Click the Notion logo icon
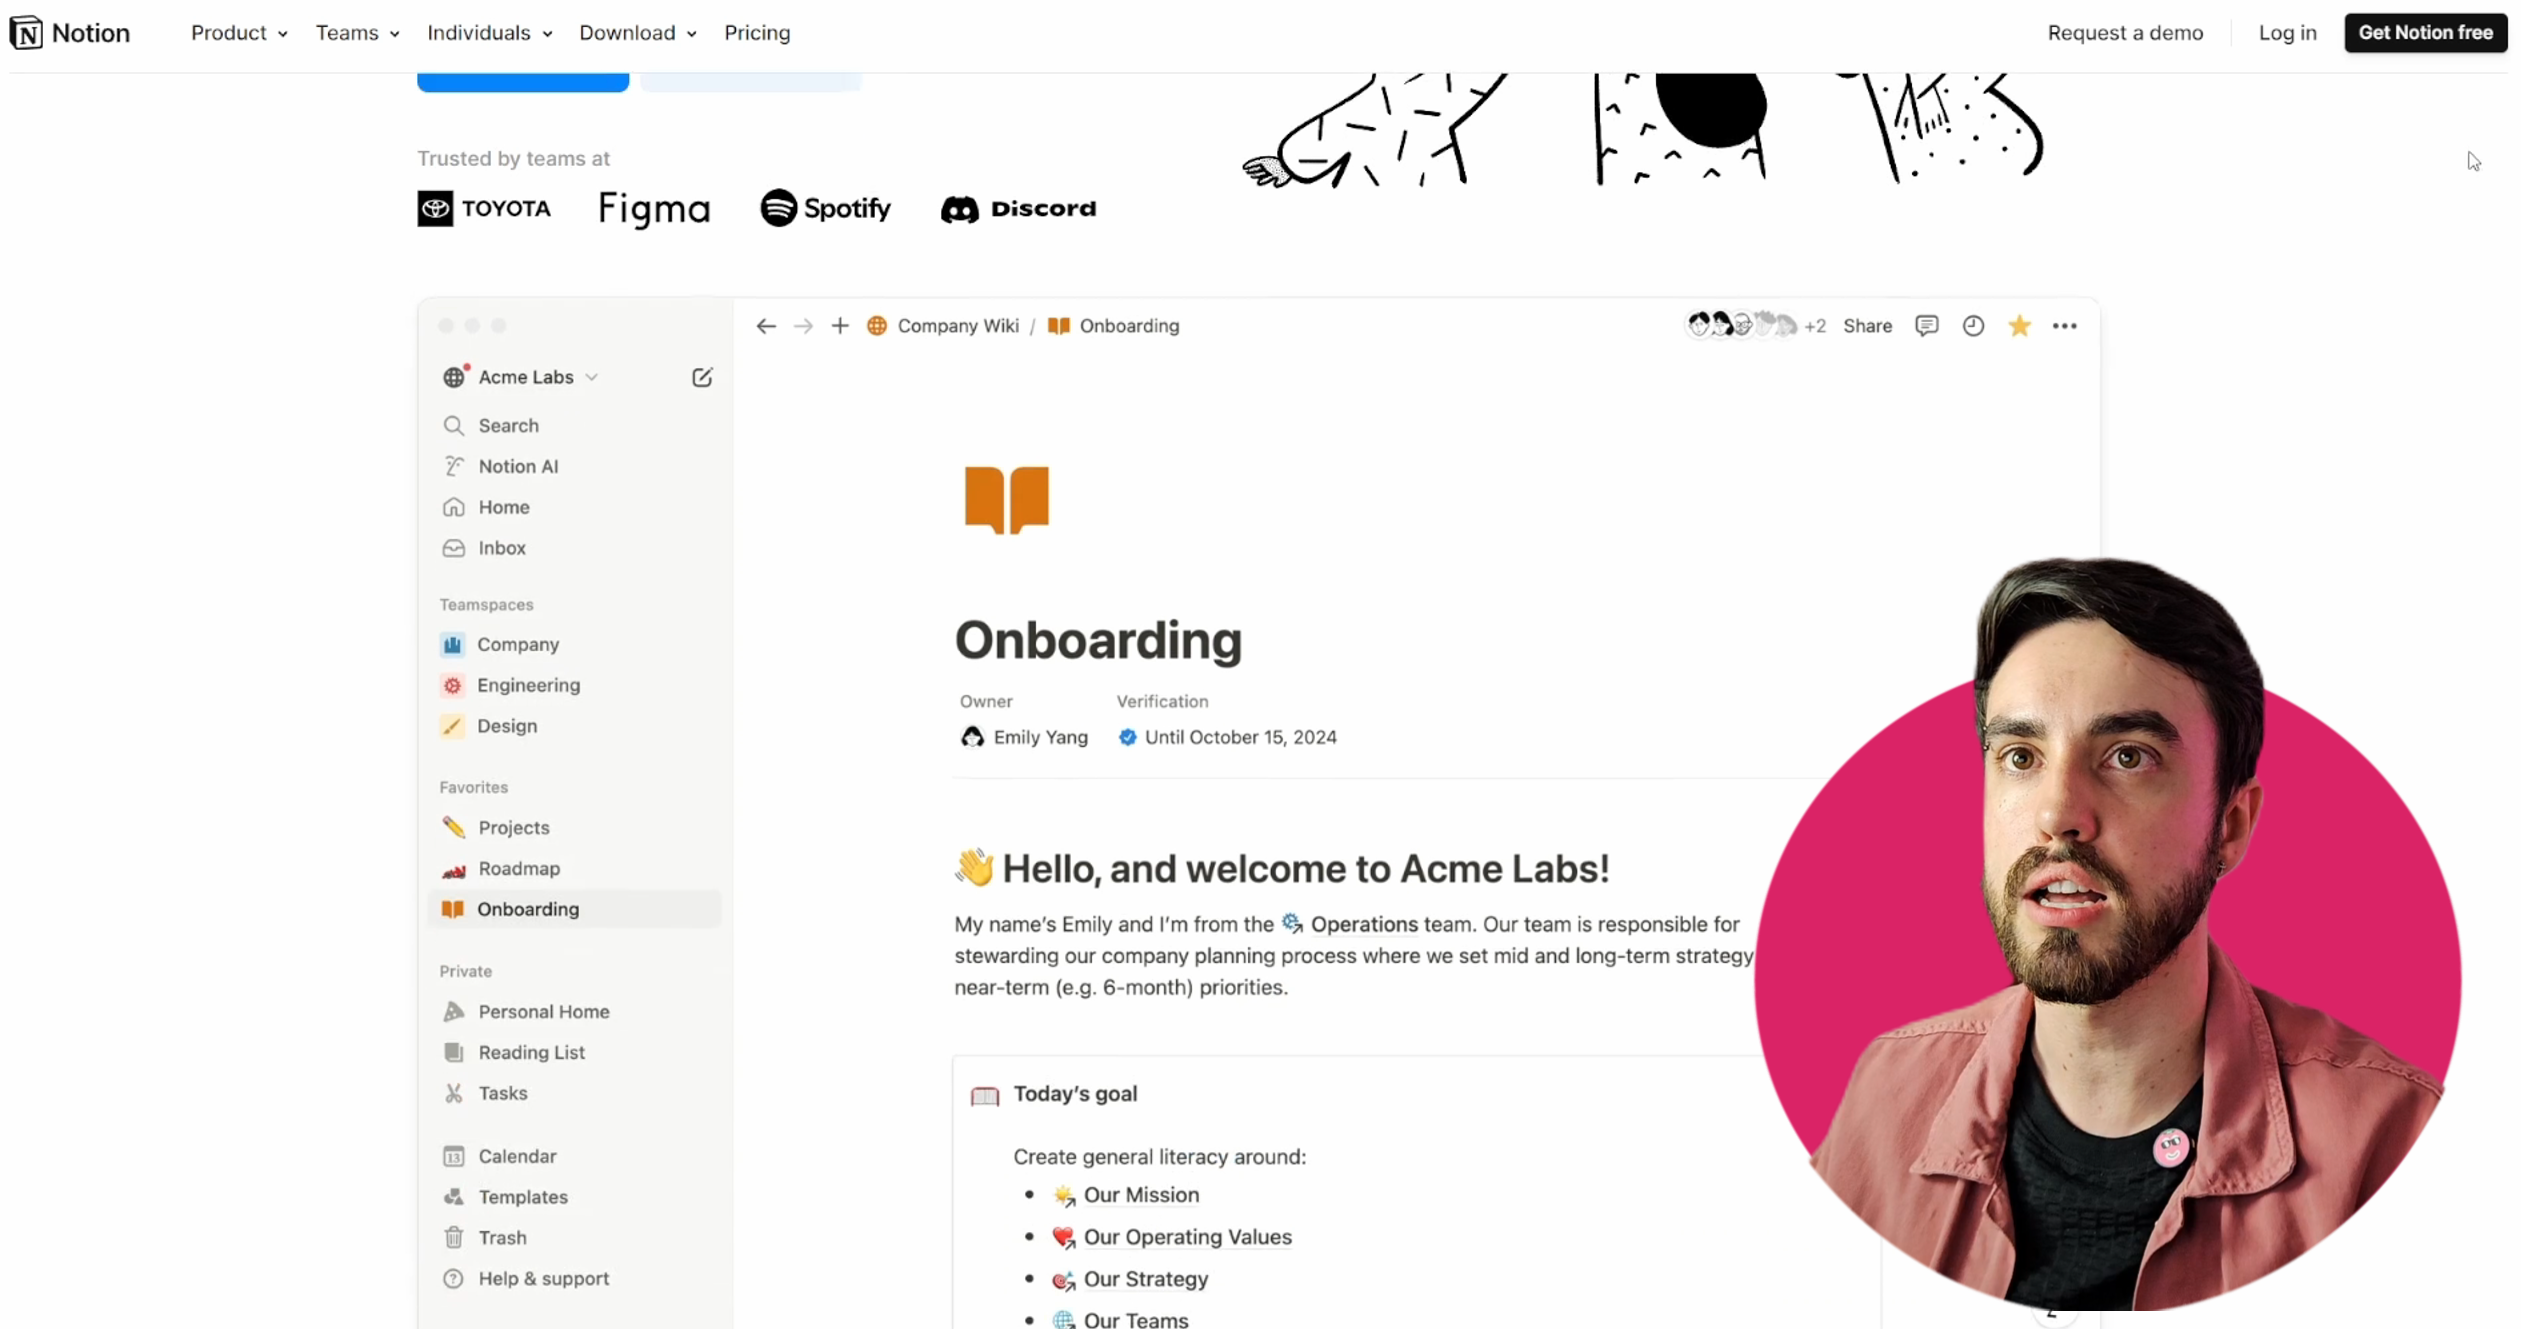The height and width of the screenshot is (1329, 2521). (27, 33)
